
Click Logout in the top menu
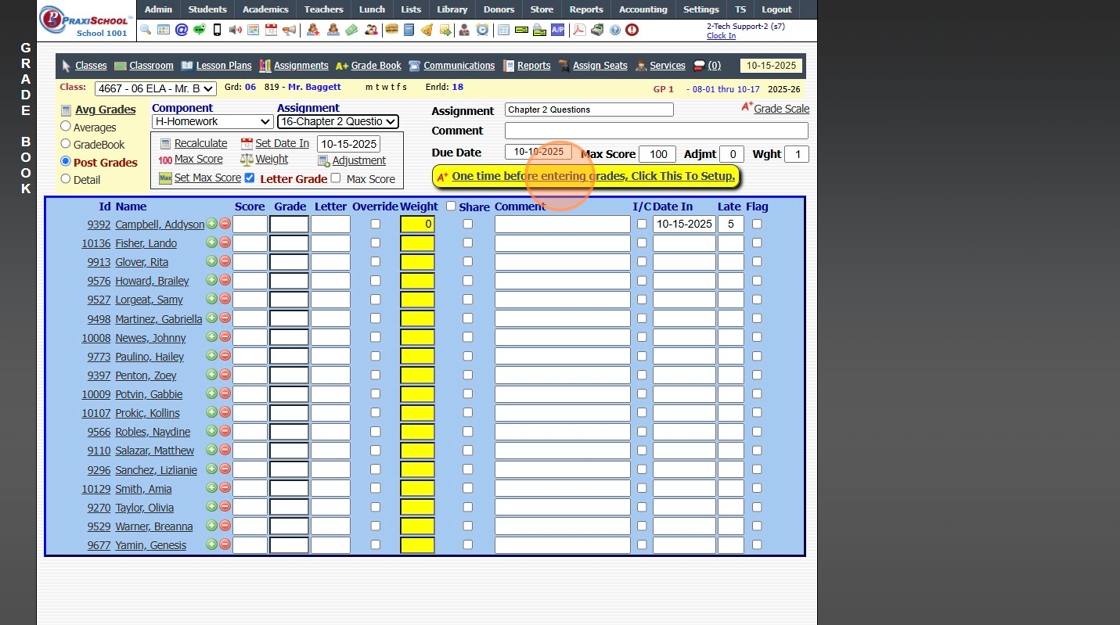click(x=776, y=9)
